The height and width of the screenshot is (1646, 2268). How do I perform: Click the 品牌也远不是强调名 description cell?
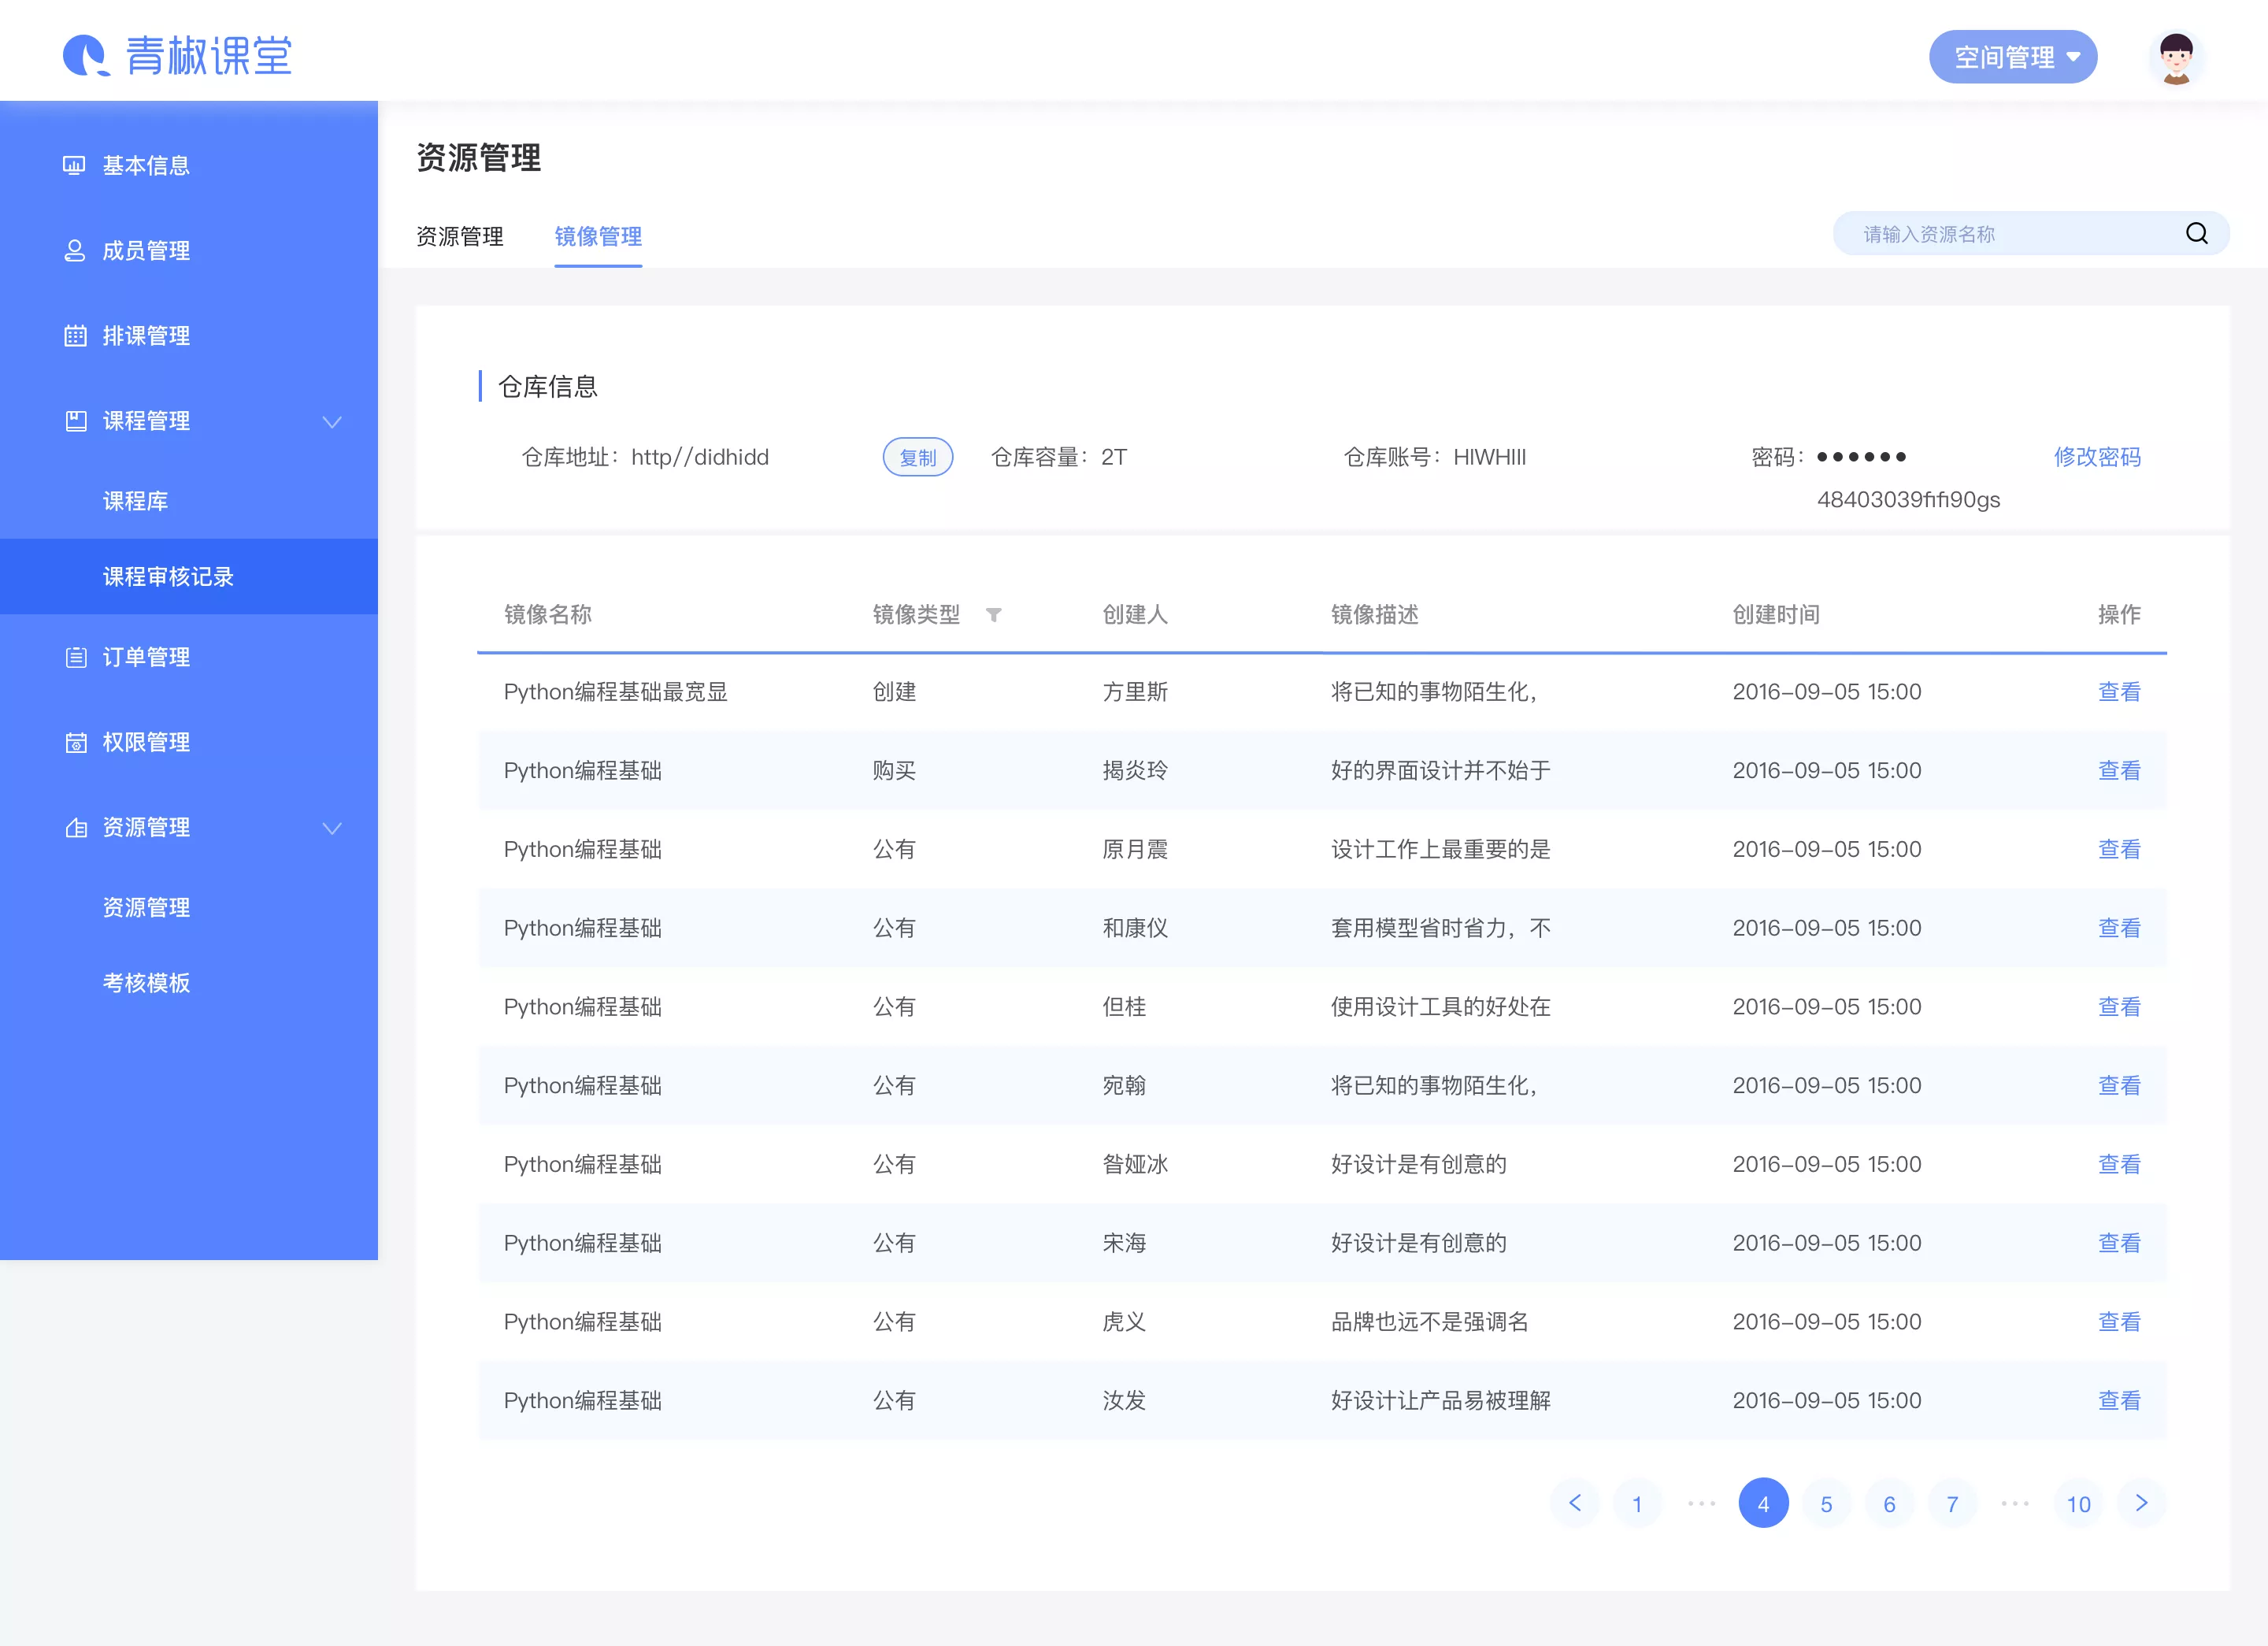[1429, 1322]
